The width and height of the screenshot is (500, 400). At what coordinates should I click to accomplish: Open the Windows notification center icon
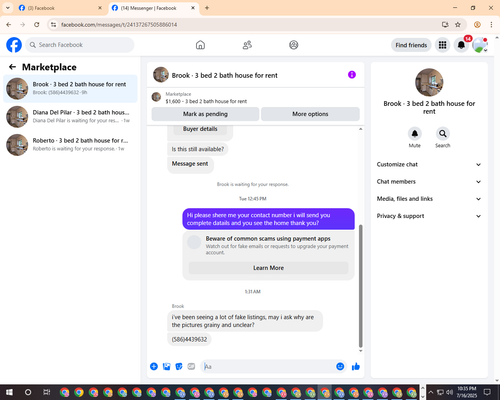pos(487,392)
